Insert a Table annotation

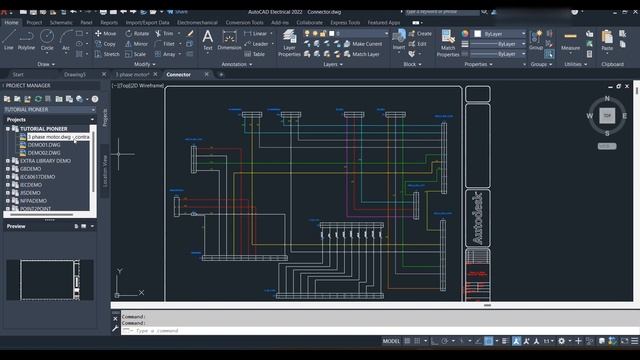[255, 54]
